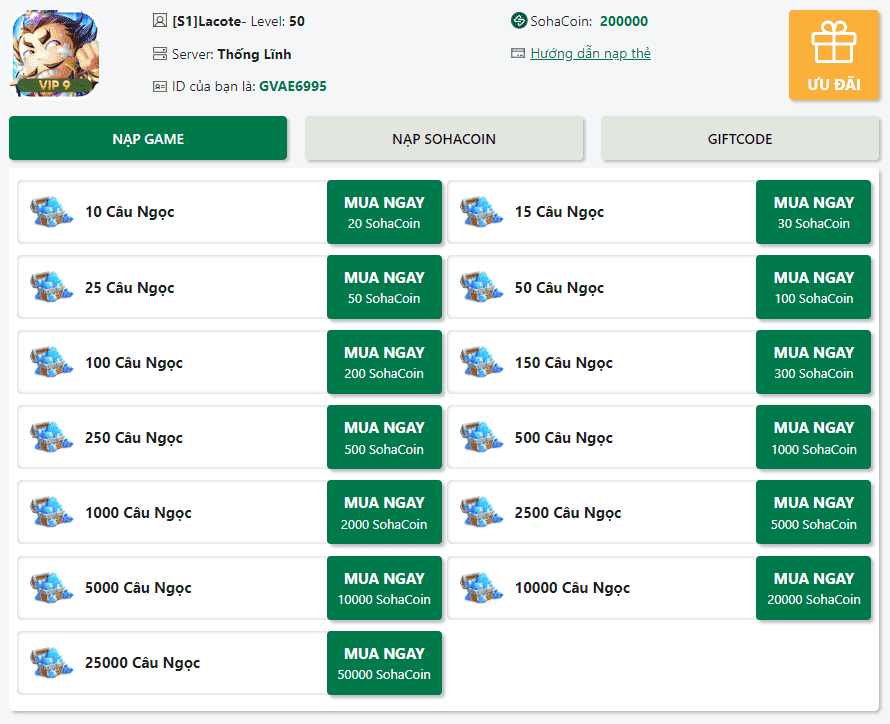890x724 pixels.
Task: Buy 15 Câu Ngọc for 30 SohaCoin
Action: click(813, 212)
